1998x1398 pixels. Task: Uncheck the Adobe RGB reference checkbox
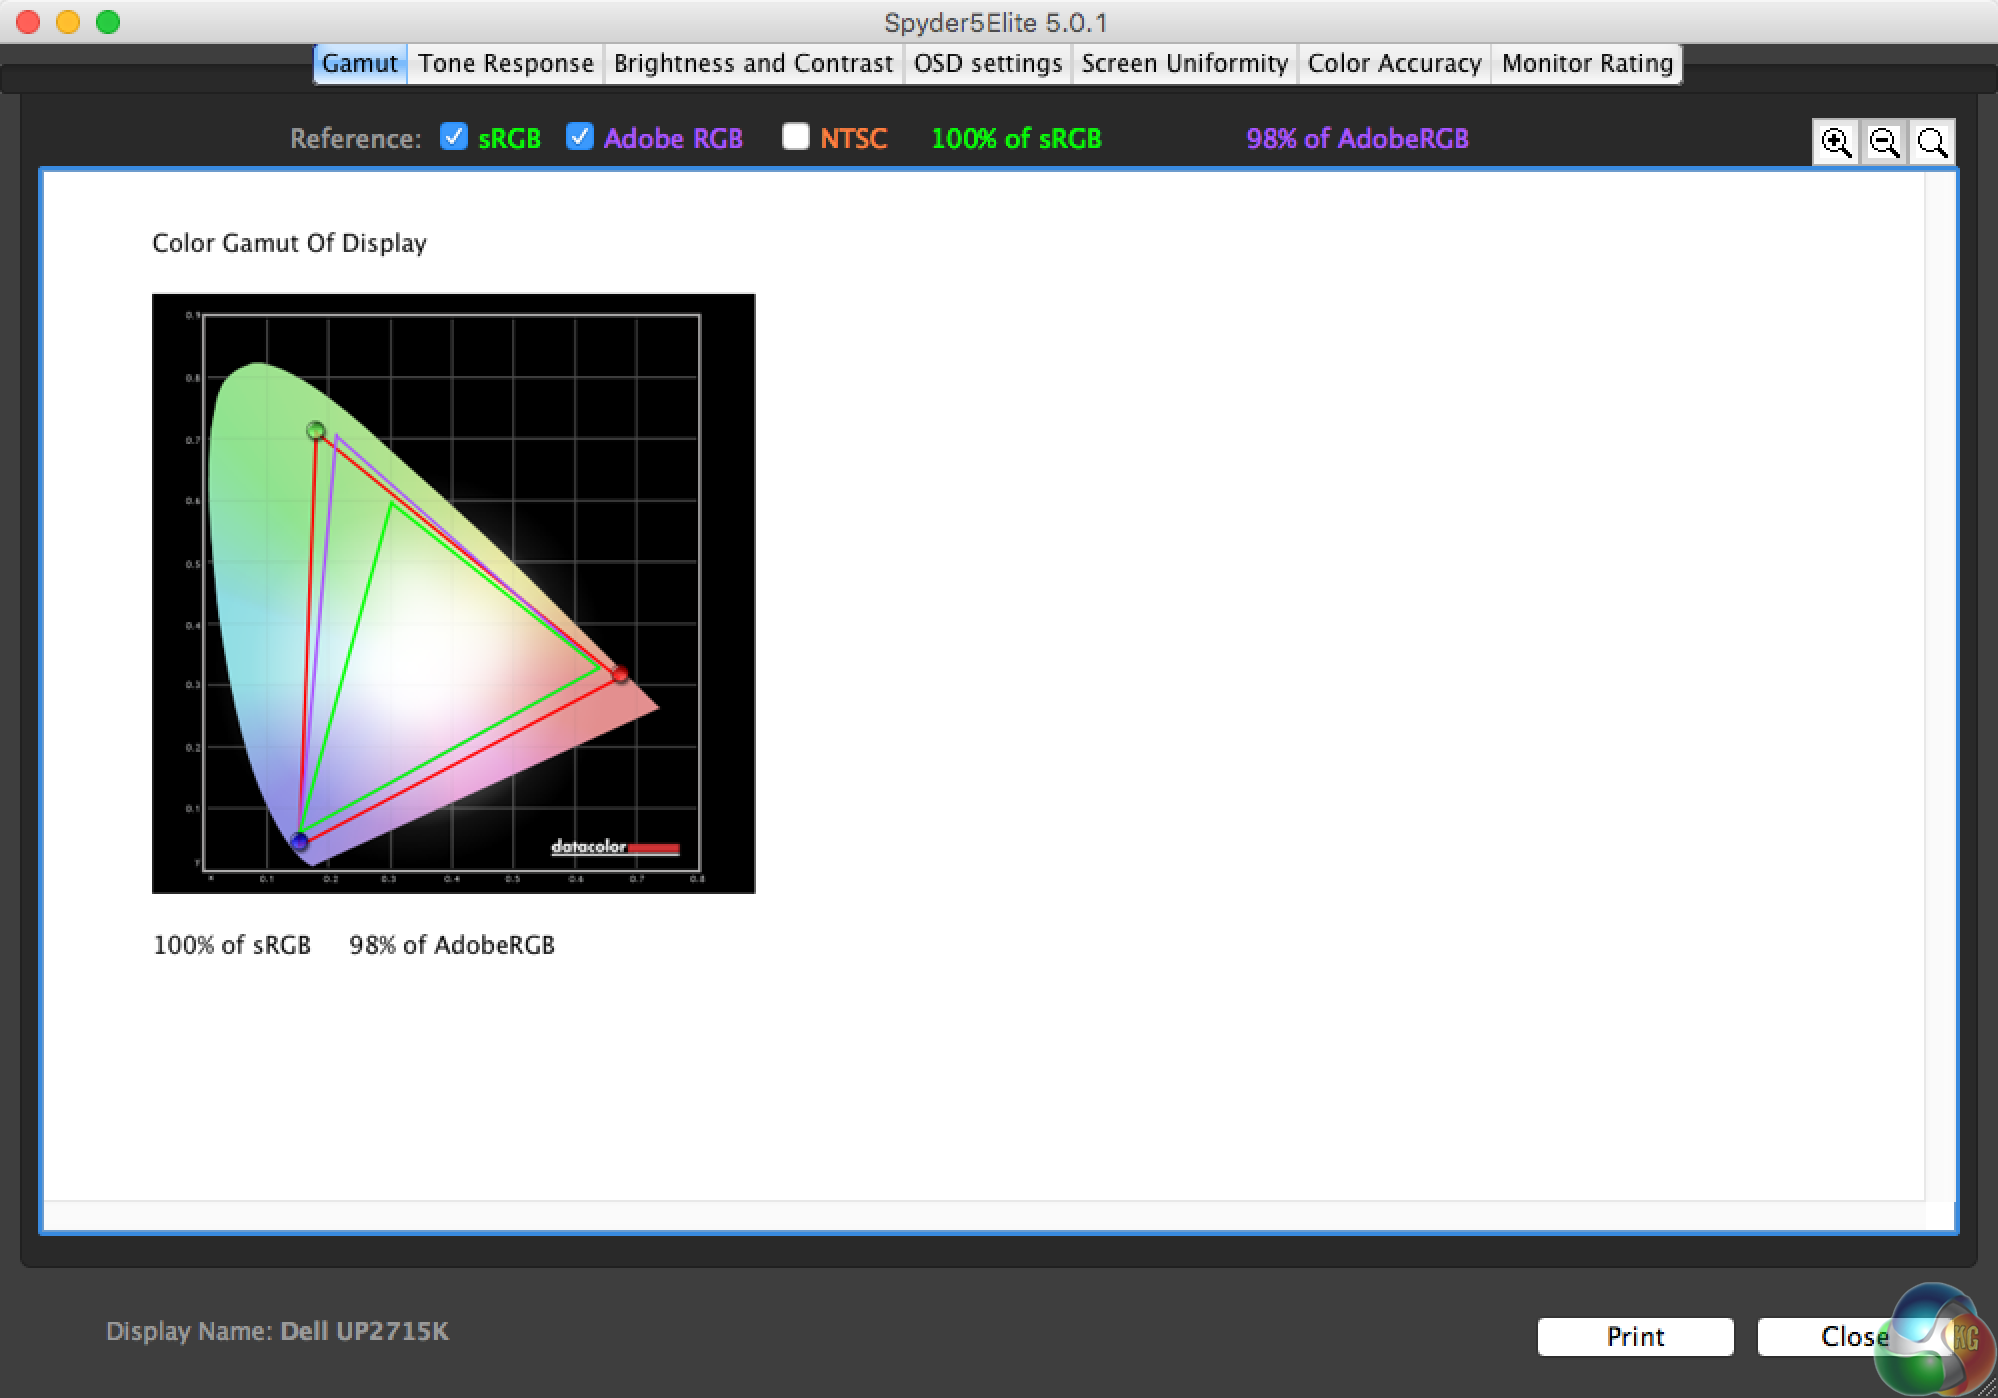click(x=580, y=137)
